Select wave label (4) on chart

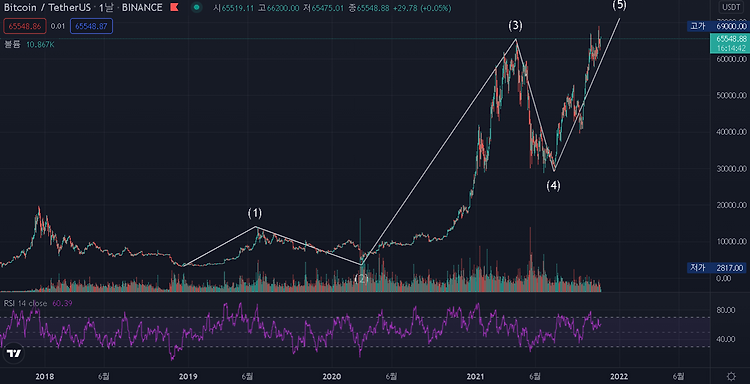(x=553, y=186)
